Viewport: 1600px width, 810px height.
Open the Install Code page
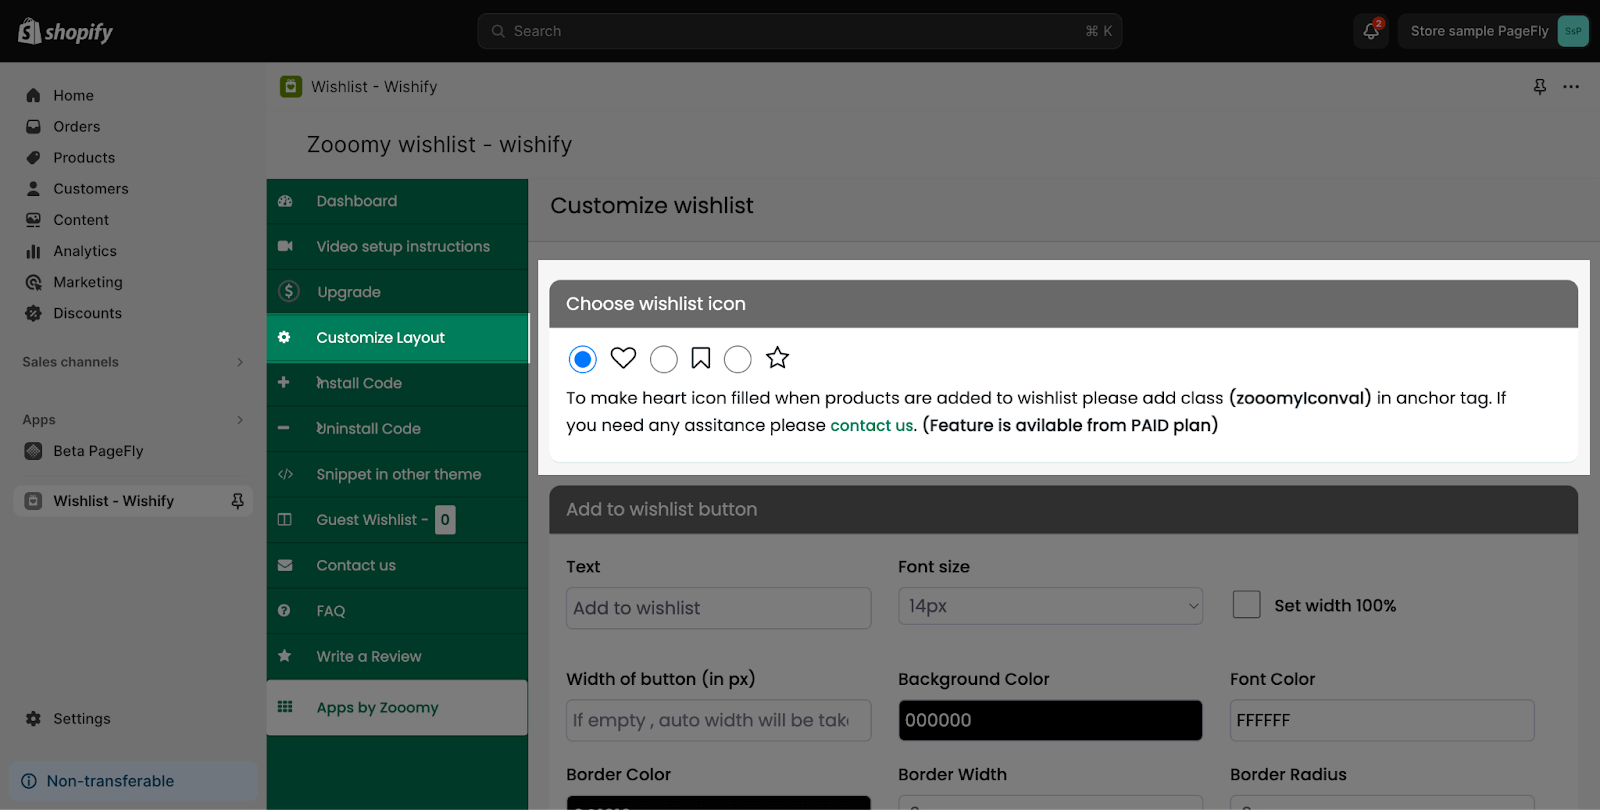point(397,383)
